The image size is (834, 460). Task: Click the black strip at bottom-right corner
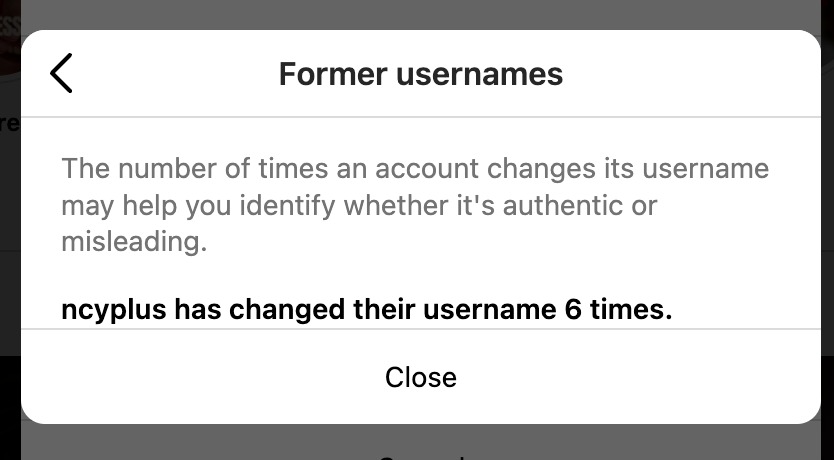coord(827,400)
